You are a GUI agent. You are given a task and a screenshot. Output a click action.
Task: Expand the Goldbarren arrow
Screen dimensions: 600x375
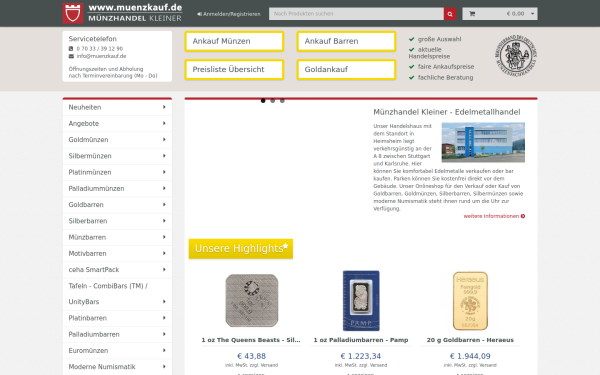coord(164,205)
